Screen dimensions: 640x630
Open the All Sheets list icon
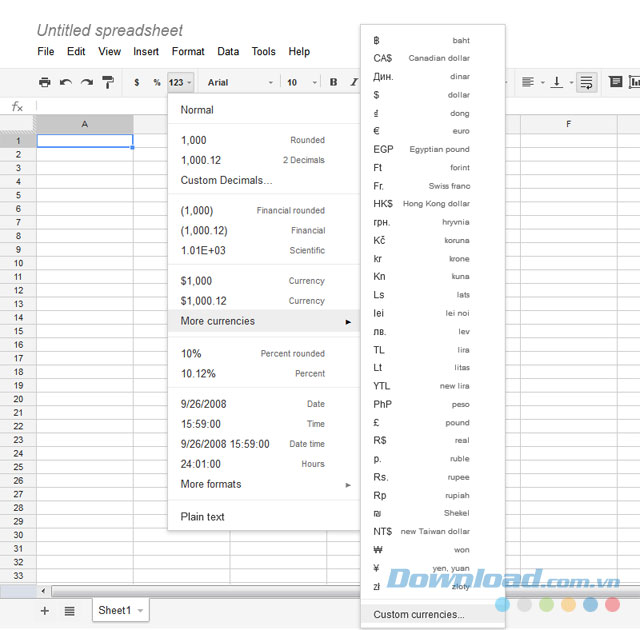point(70,610)
